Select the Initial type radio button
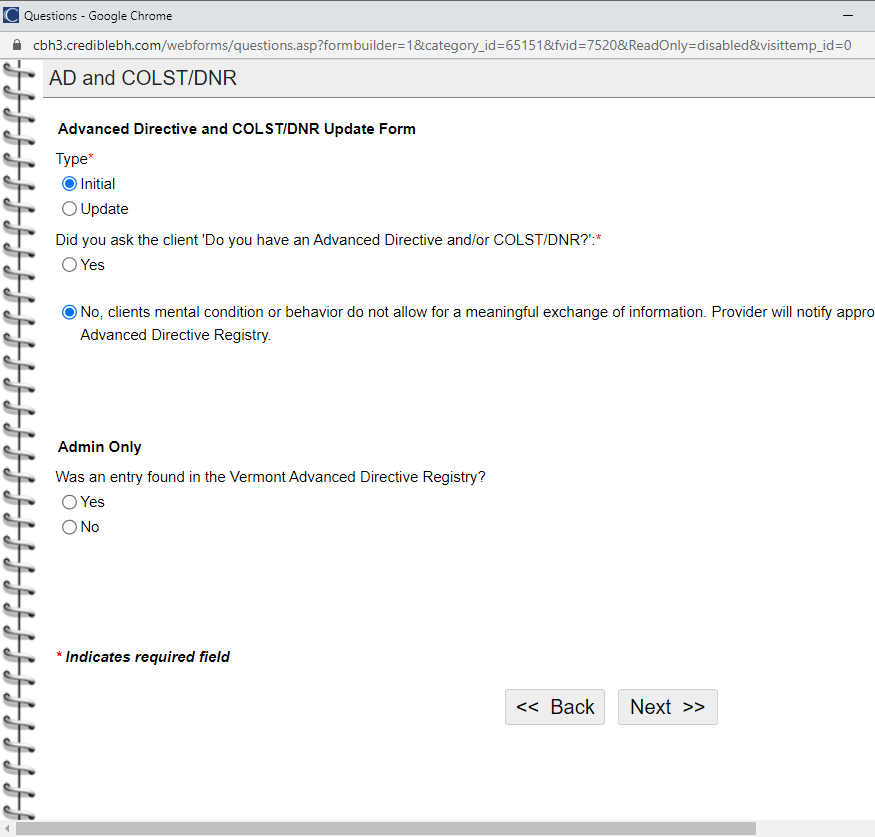The image size is (875, 837). coord(69,184)
